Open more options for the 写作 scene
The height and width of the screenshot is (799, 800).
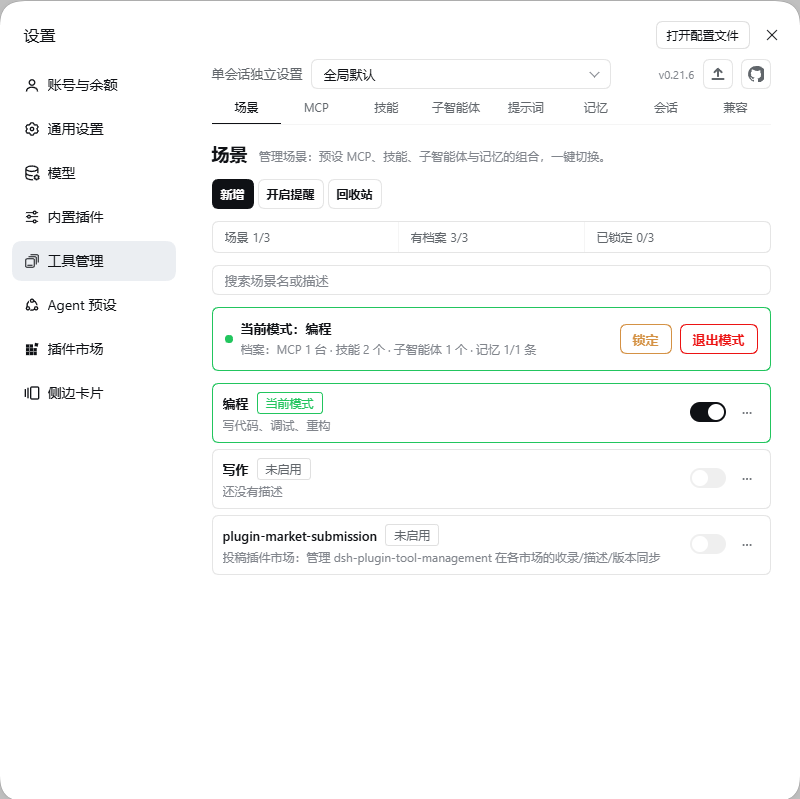[747, 479]
